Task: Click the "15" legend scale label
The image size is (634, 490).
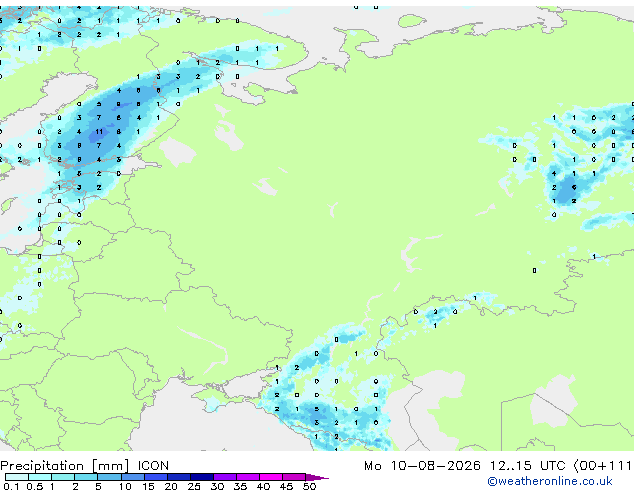Action: click(x=148, y=486)
